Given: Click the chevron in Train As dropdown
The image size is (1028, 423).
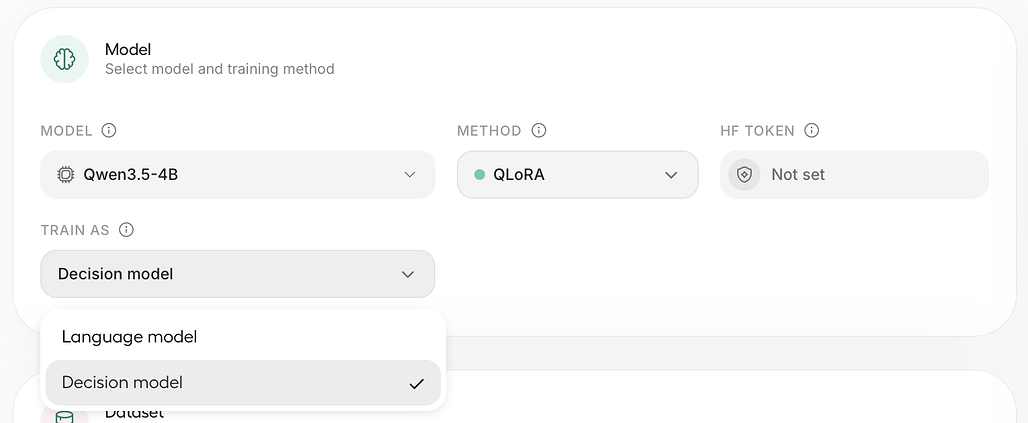Looking at the screenshot, I should pyautogui.click(x=408, y=274).
